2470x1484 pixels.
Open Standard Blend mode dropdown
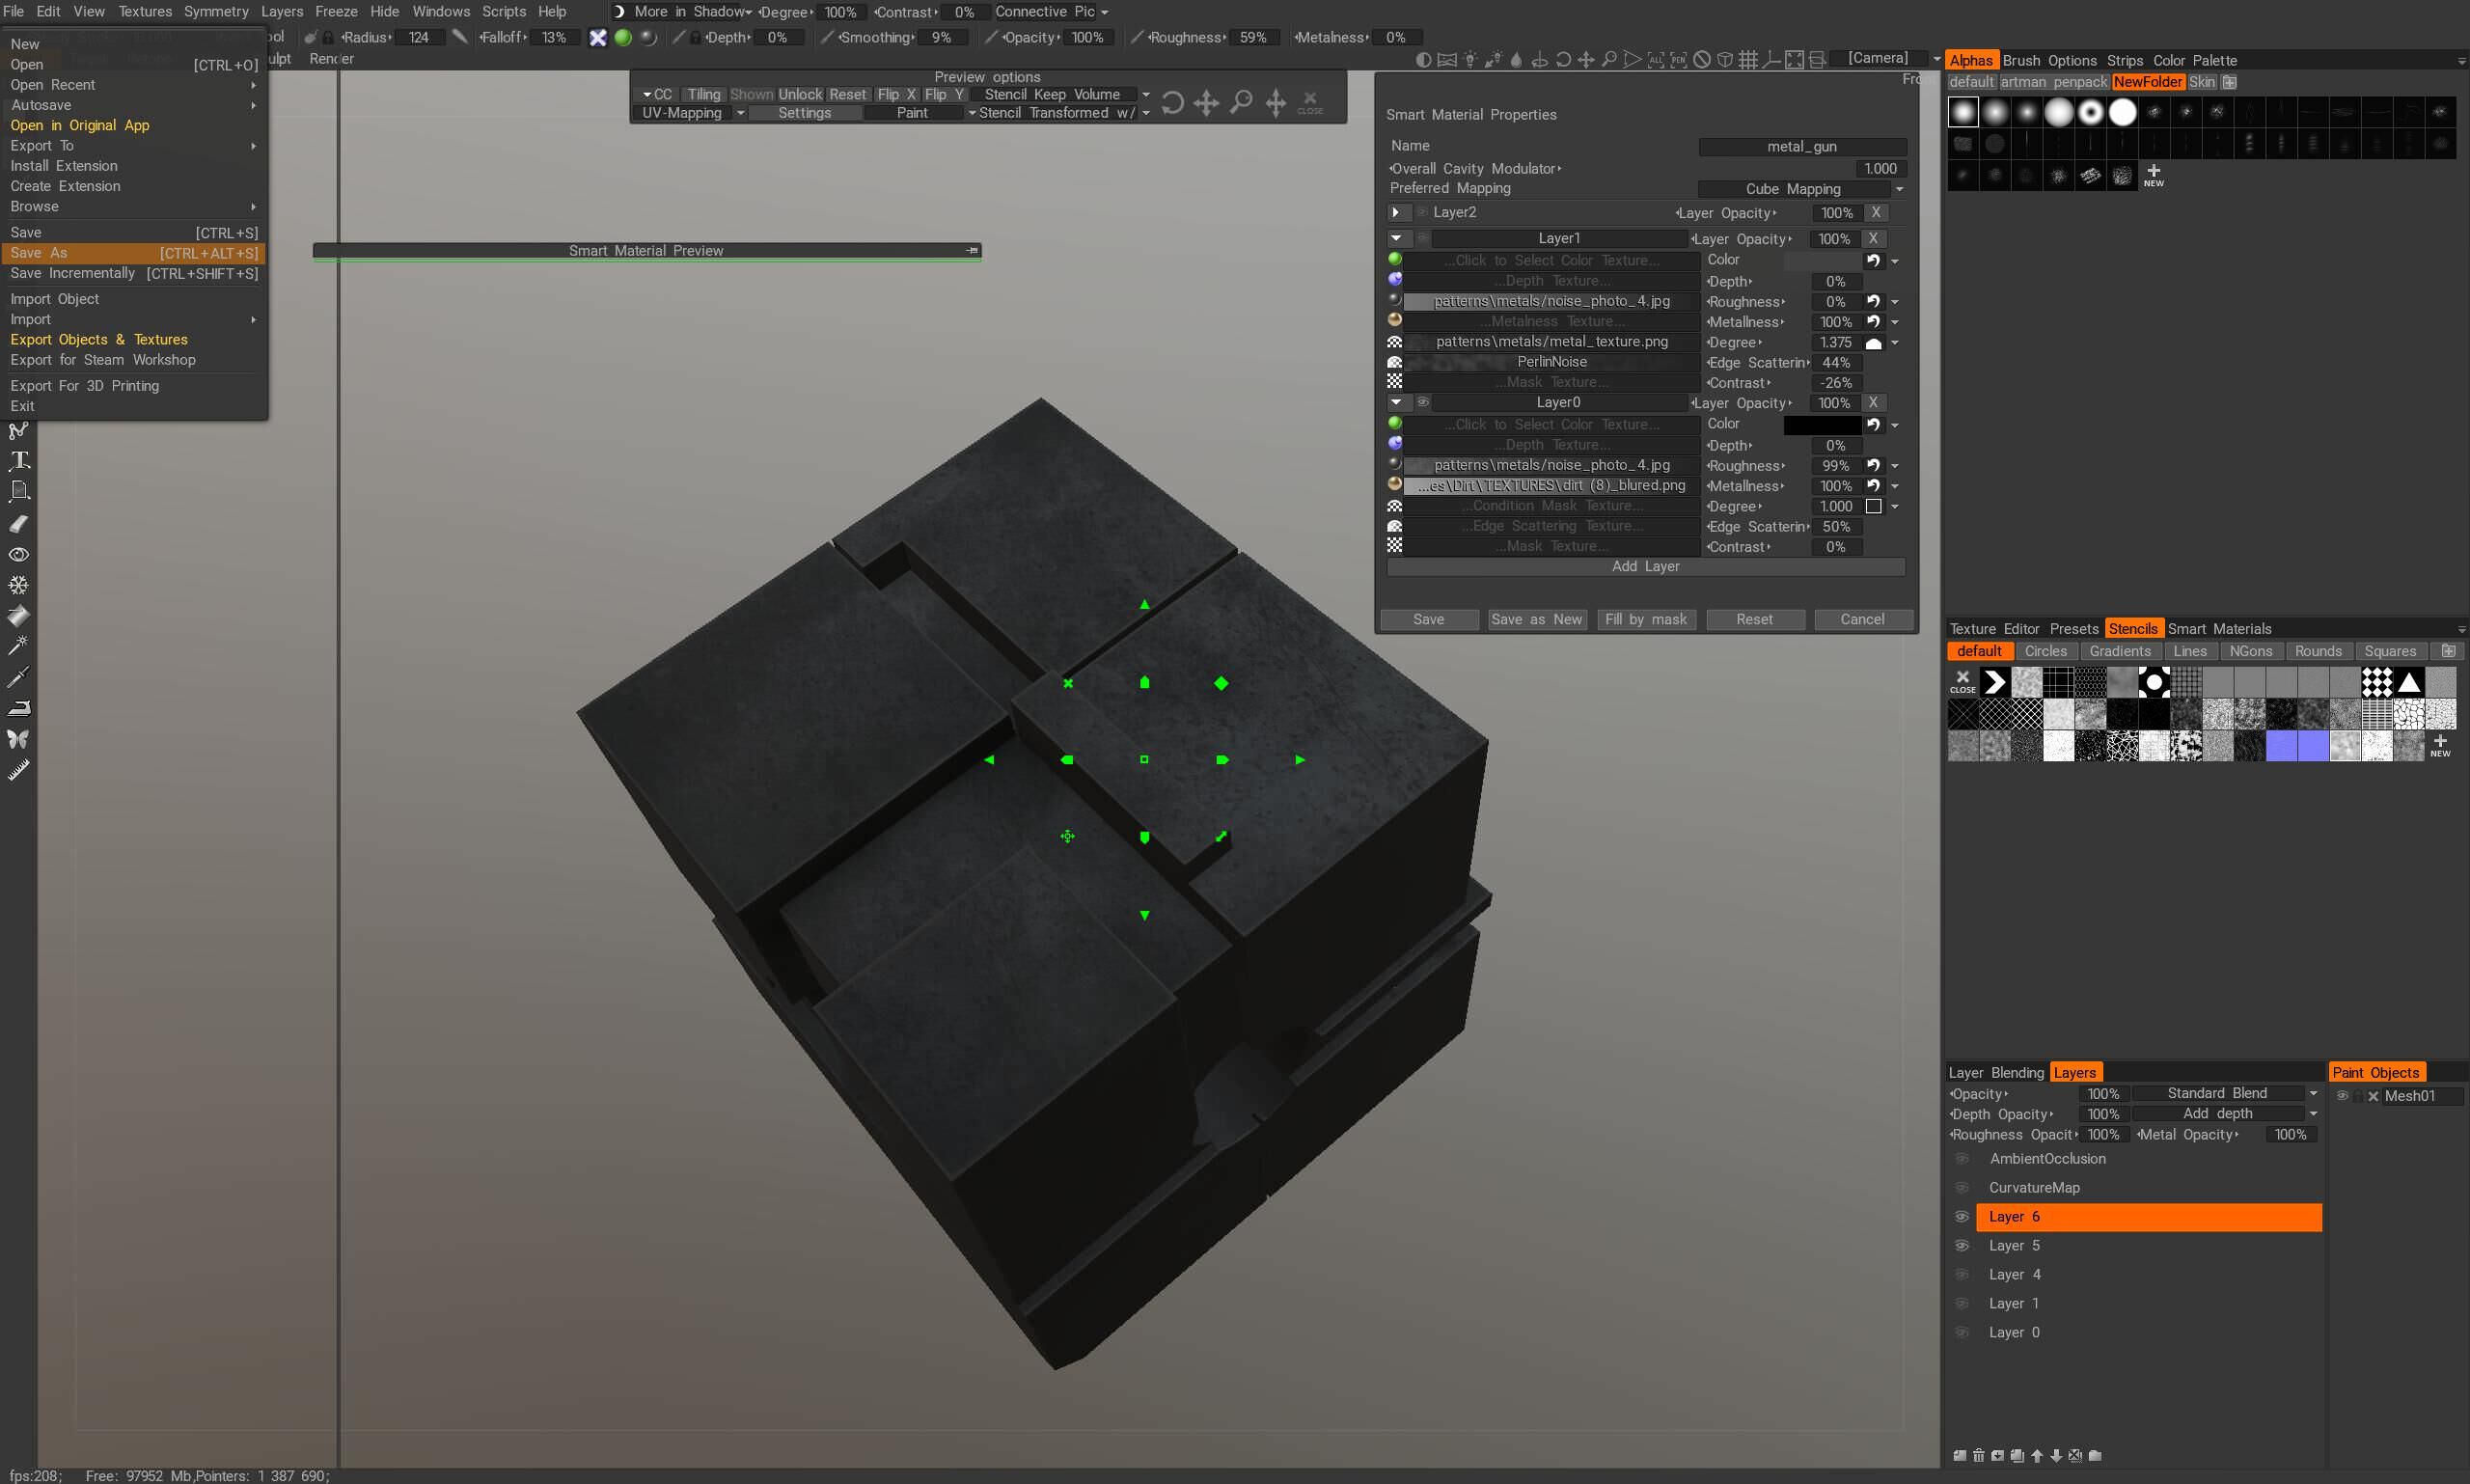coord(2225,1093)
